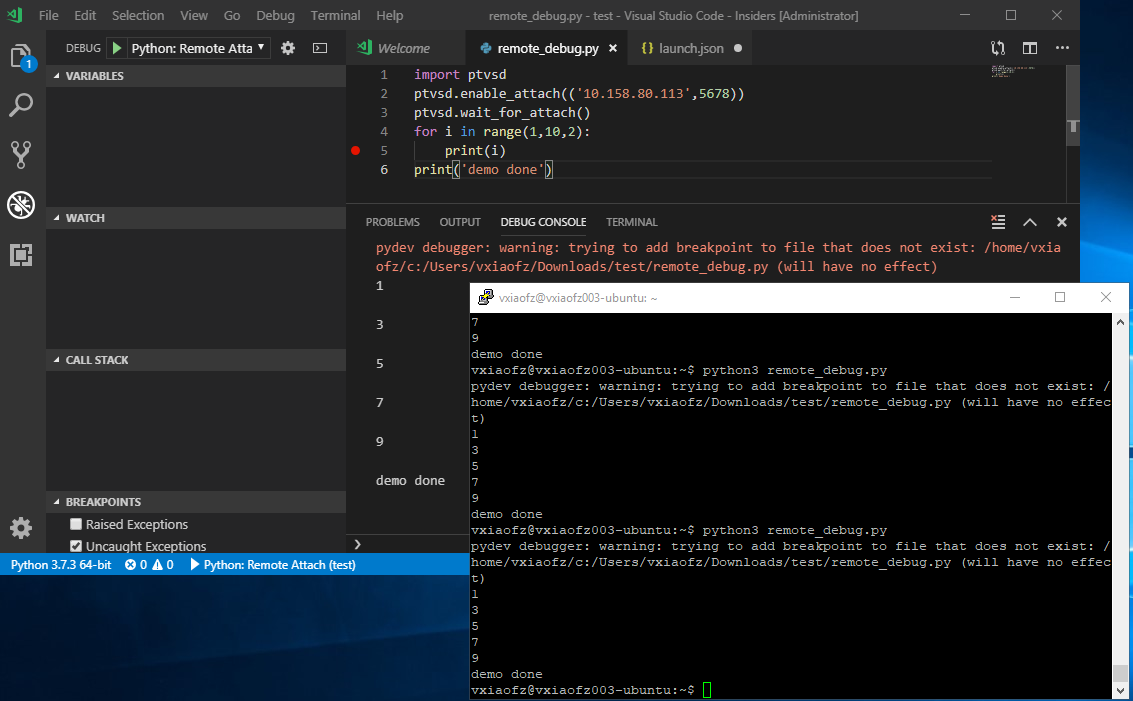Split the editor with the split icon
The image size is (1133, 701).
pos(1031,47)
